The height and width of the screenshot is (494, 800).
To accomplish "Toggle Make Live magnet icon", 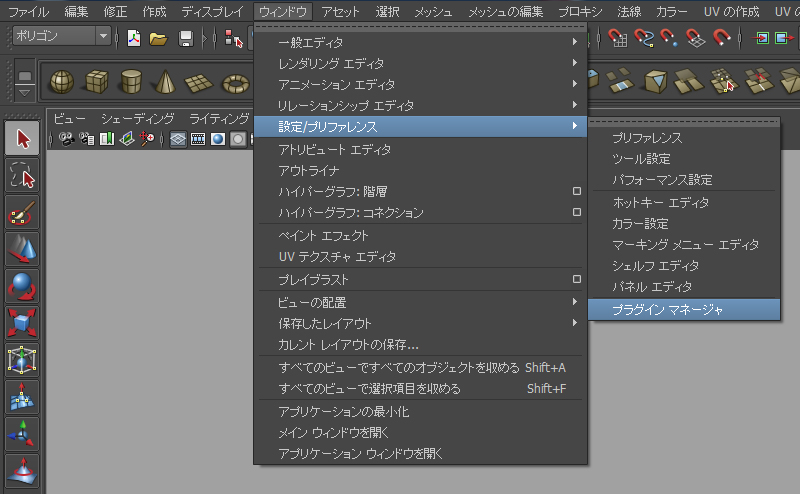I will (x=721, y=38).
